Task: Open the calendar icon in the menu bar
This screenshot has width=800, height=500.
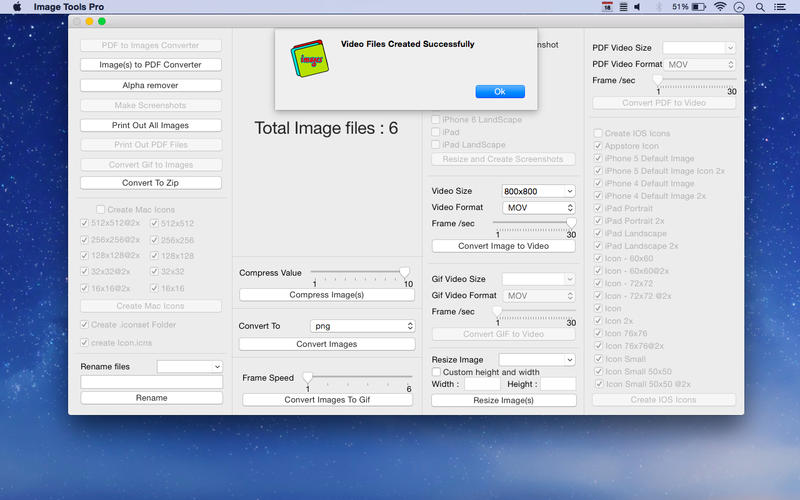Action: (x=607, y=7)
